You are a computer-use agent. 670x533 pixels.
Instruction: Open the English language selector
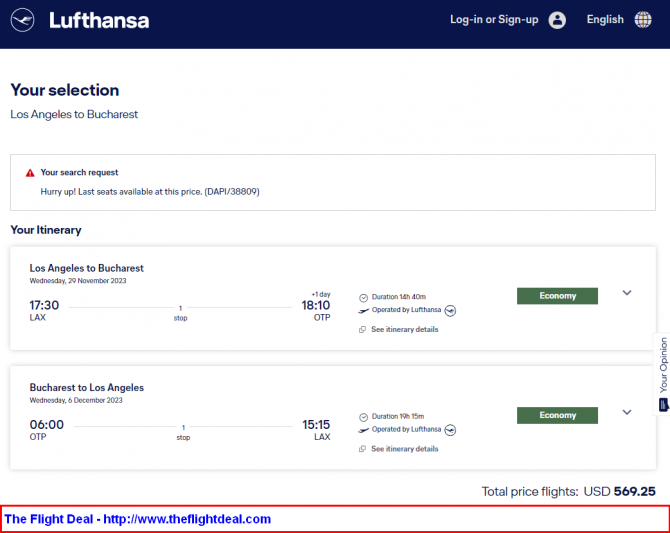coord(605,20)
